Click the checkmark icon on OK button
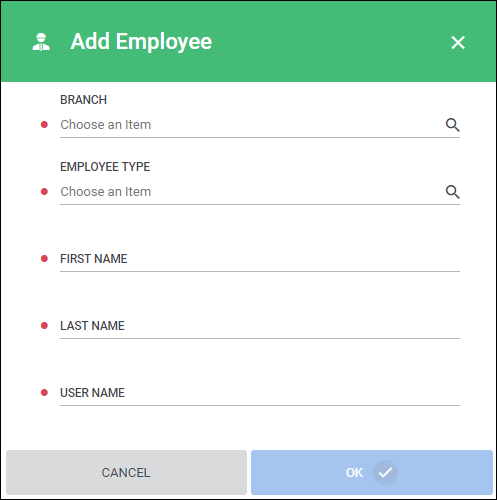This screenshot has height=500, width=497. [385, 472]
